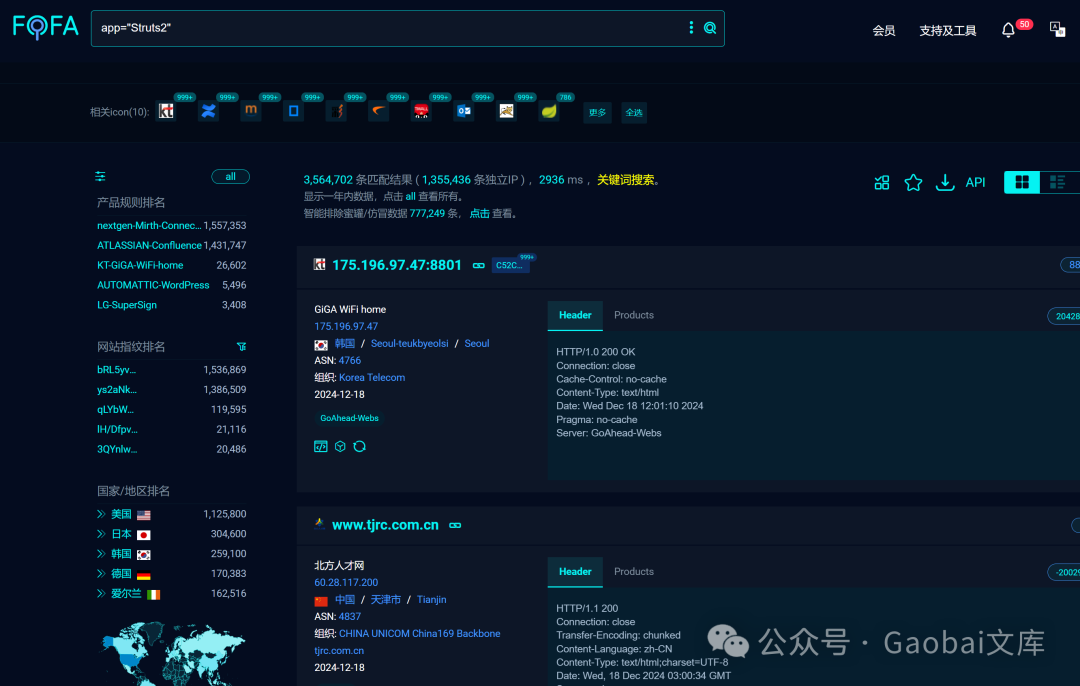Click the 更多 button for related icons
This screenshot has height=686, width=1080.
597,112
